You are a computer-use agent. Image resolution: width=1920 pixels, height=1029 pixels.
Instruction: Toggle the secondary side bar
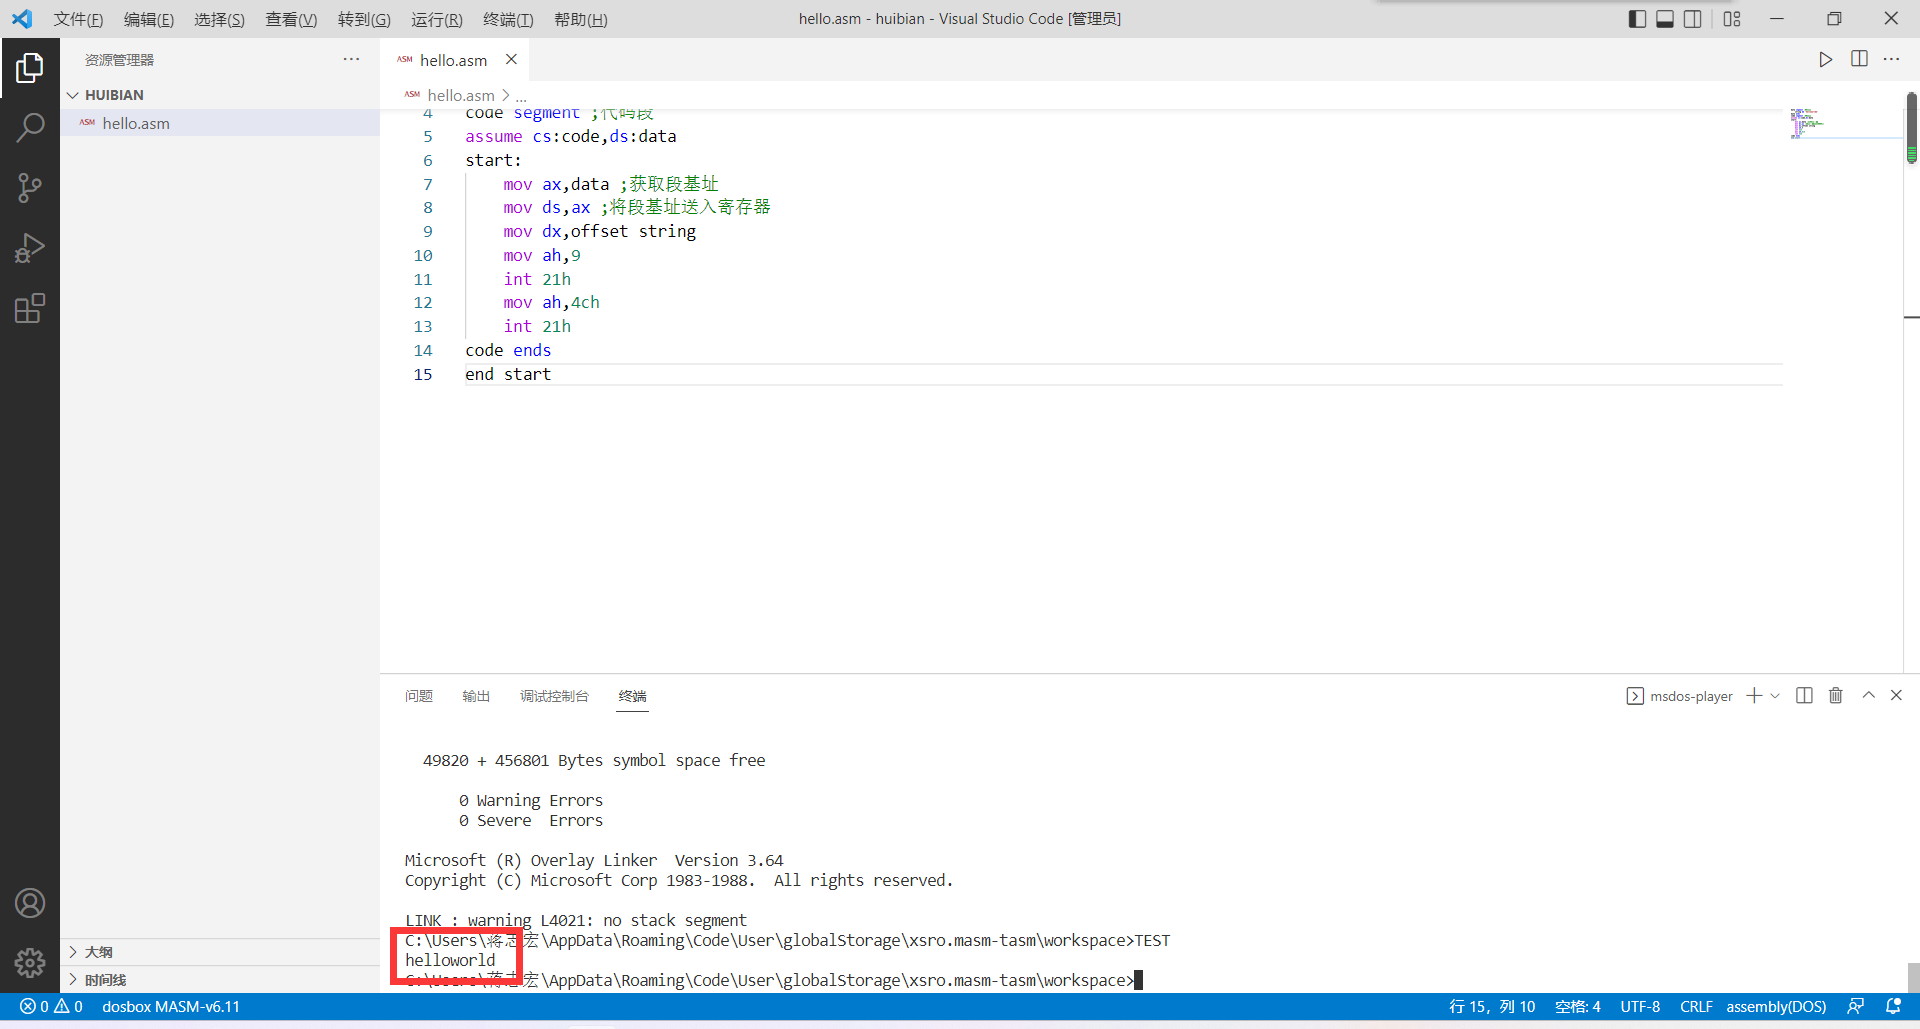pos(1693,19)
